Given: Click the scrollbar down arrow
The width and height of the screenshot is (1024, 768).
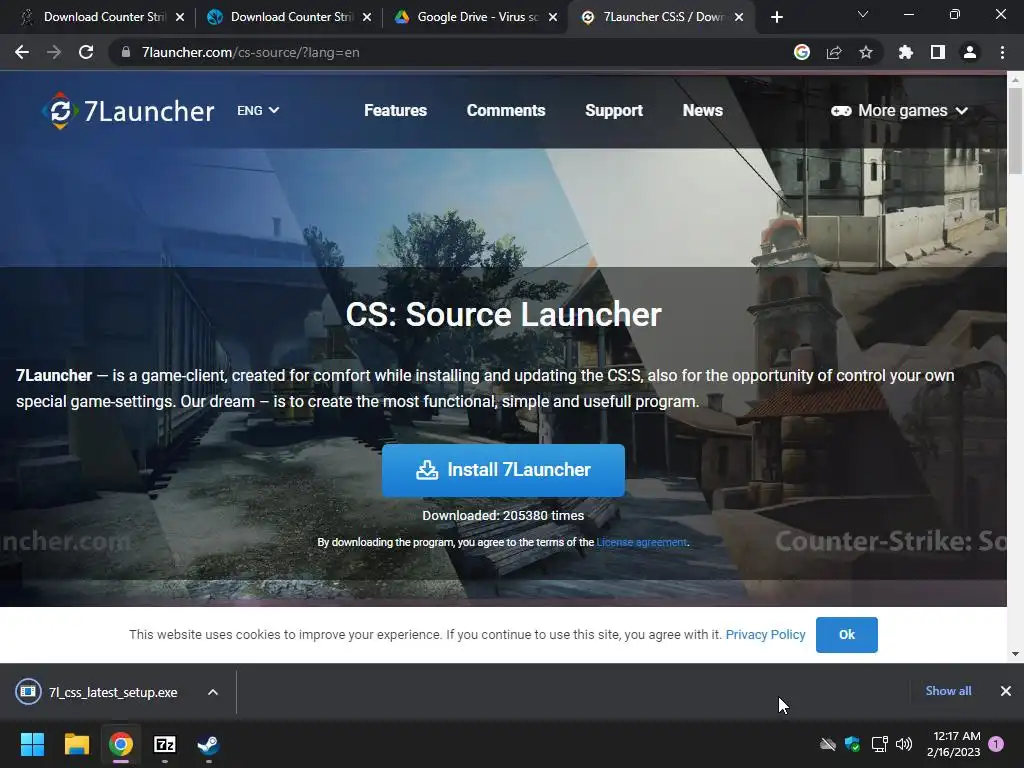Looking at the screenshot, I should click(x=1015, y=654).
